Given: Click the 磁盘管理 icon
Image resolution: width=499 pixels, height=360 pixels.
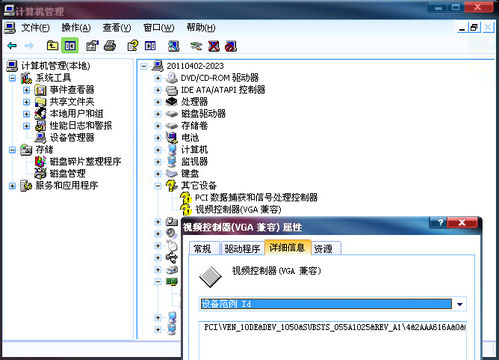Looking at the screenshot, I should point(40,174).
